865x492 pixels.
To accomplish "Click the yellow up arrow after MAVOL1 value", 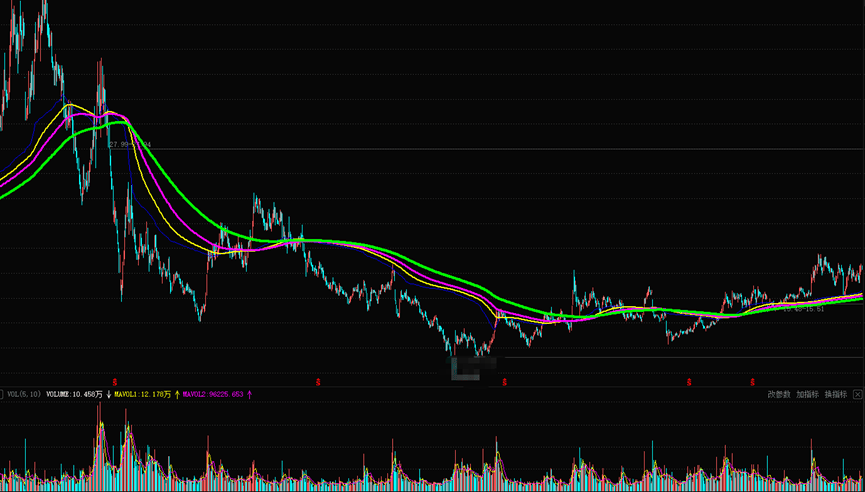I will [x=178, y=395].
